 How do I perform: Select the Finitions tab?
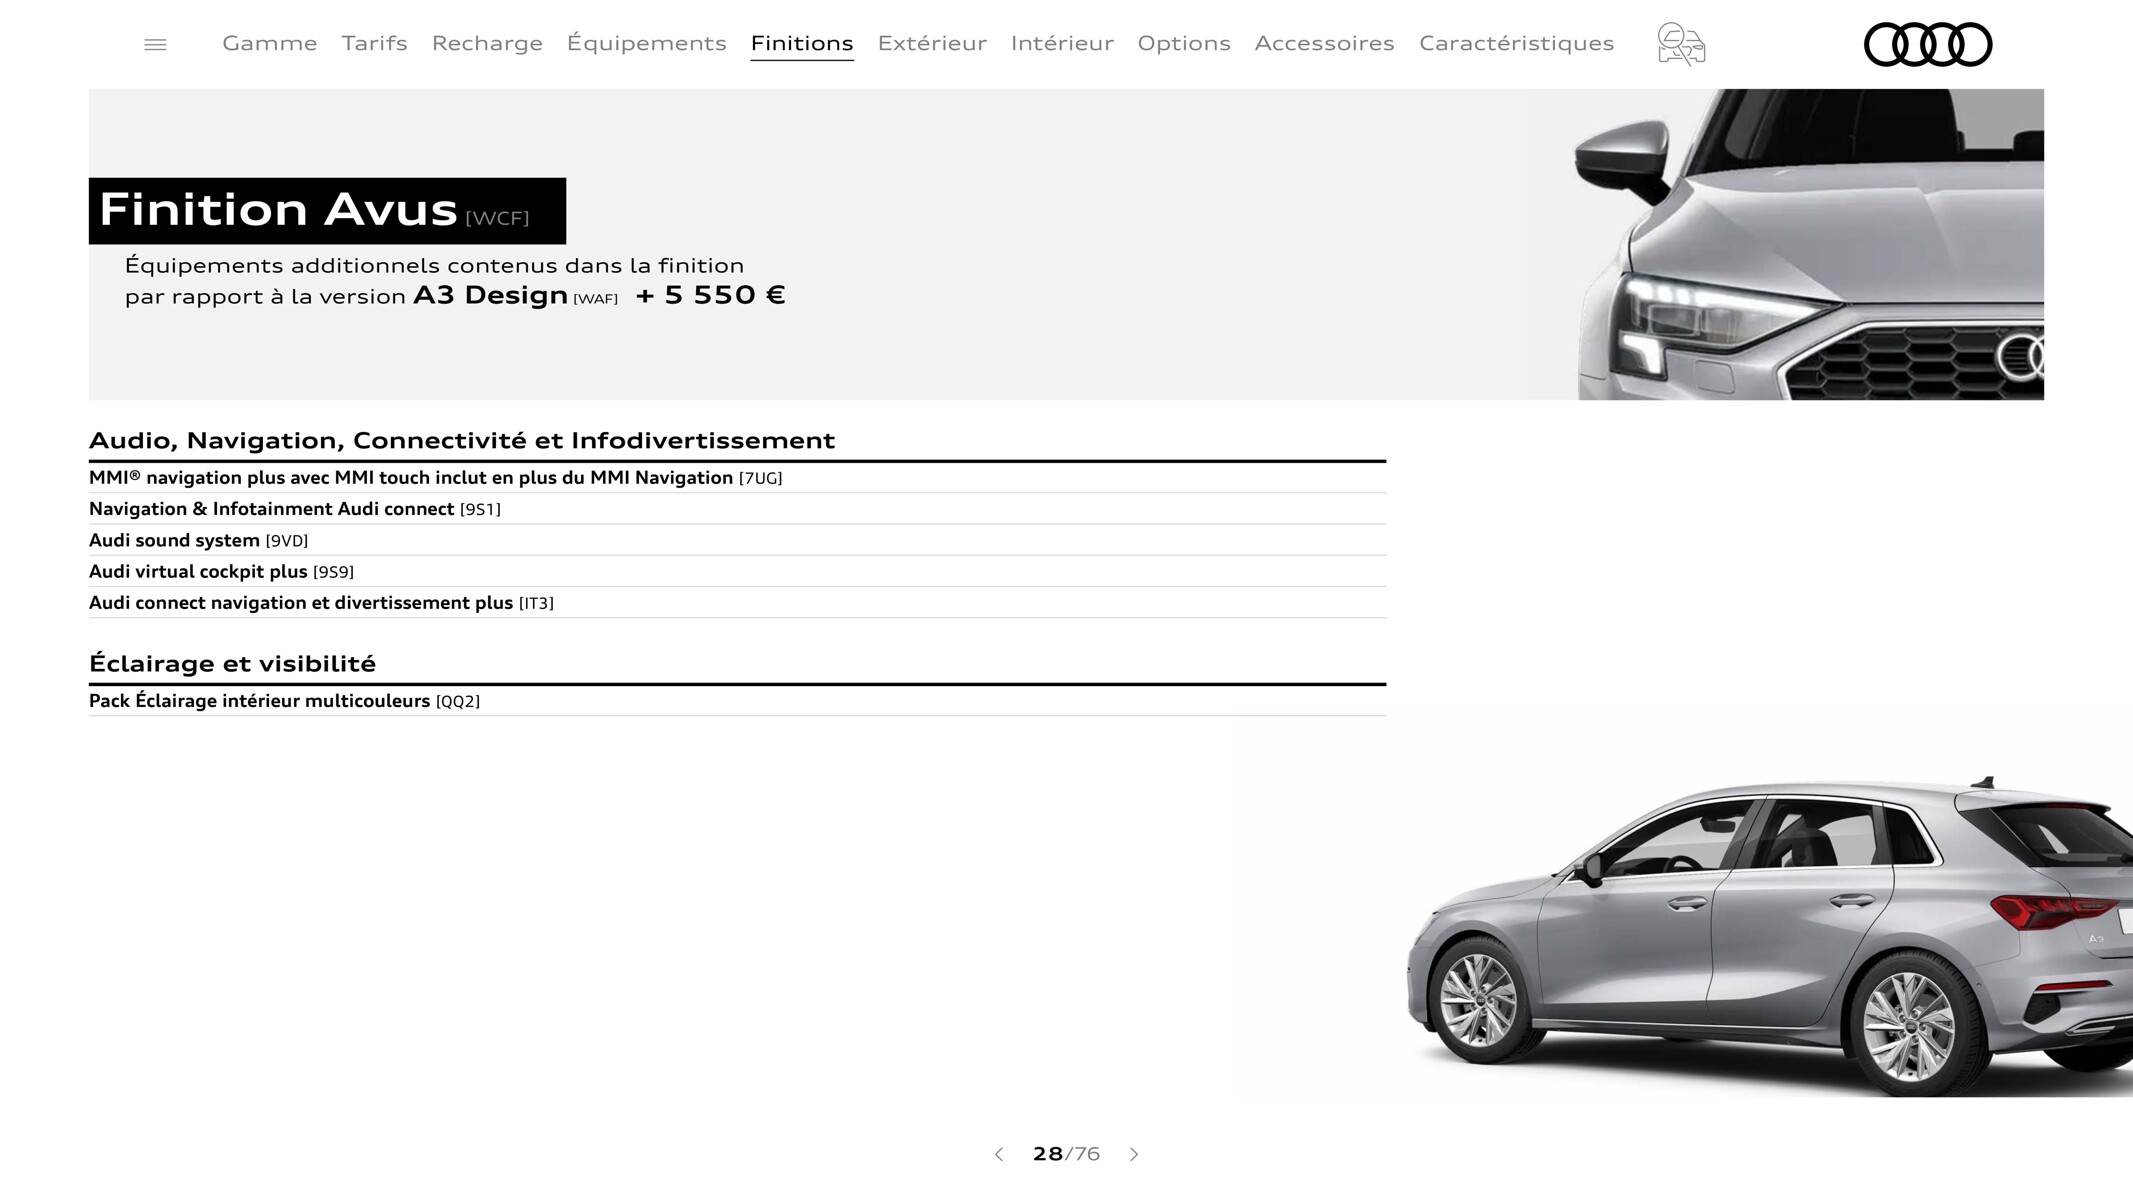click(802, 43)
